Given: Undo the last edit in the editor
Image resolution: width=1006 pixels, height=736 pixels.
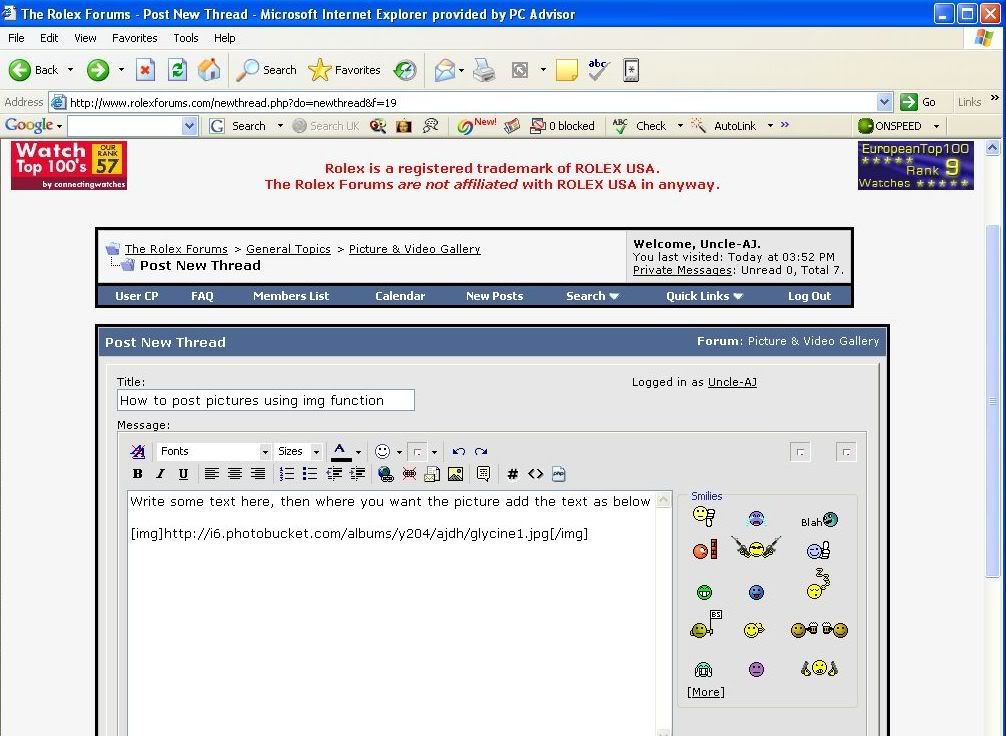Looking at the screenshot, I should (458, 452).
